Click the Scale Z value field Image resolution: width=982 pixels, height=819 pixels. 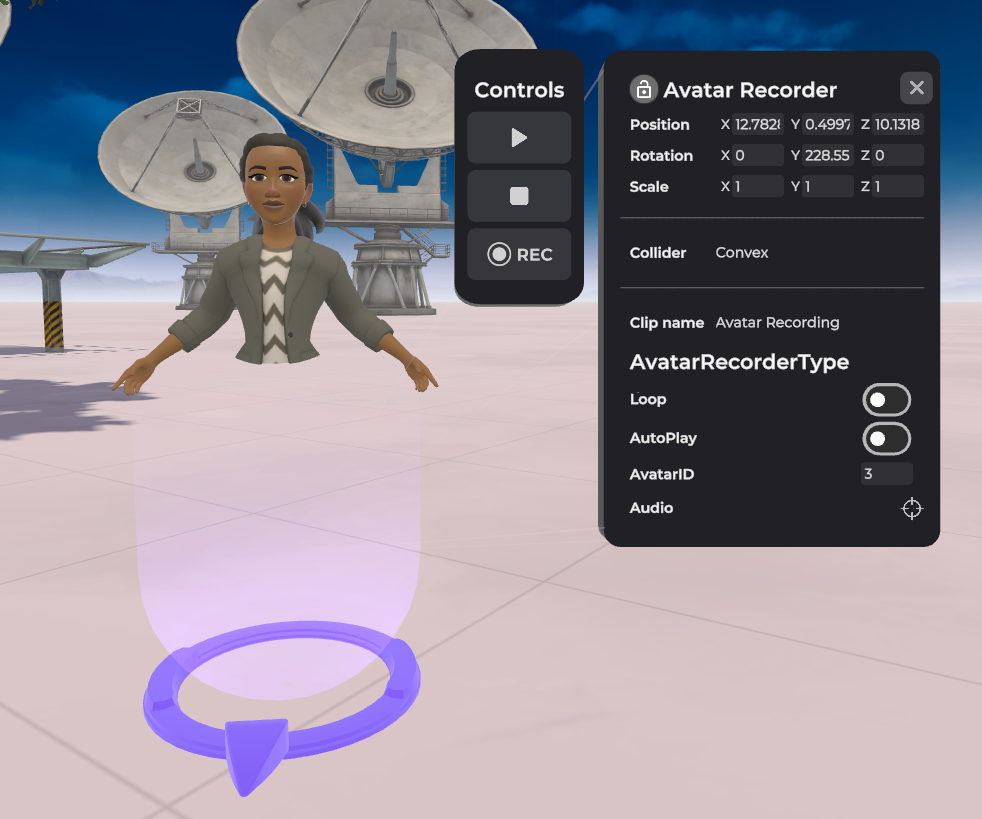tap(896, 186)
